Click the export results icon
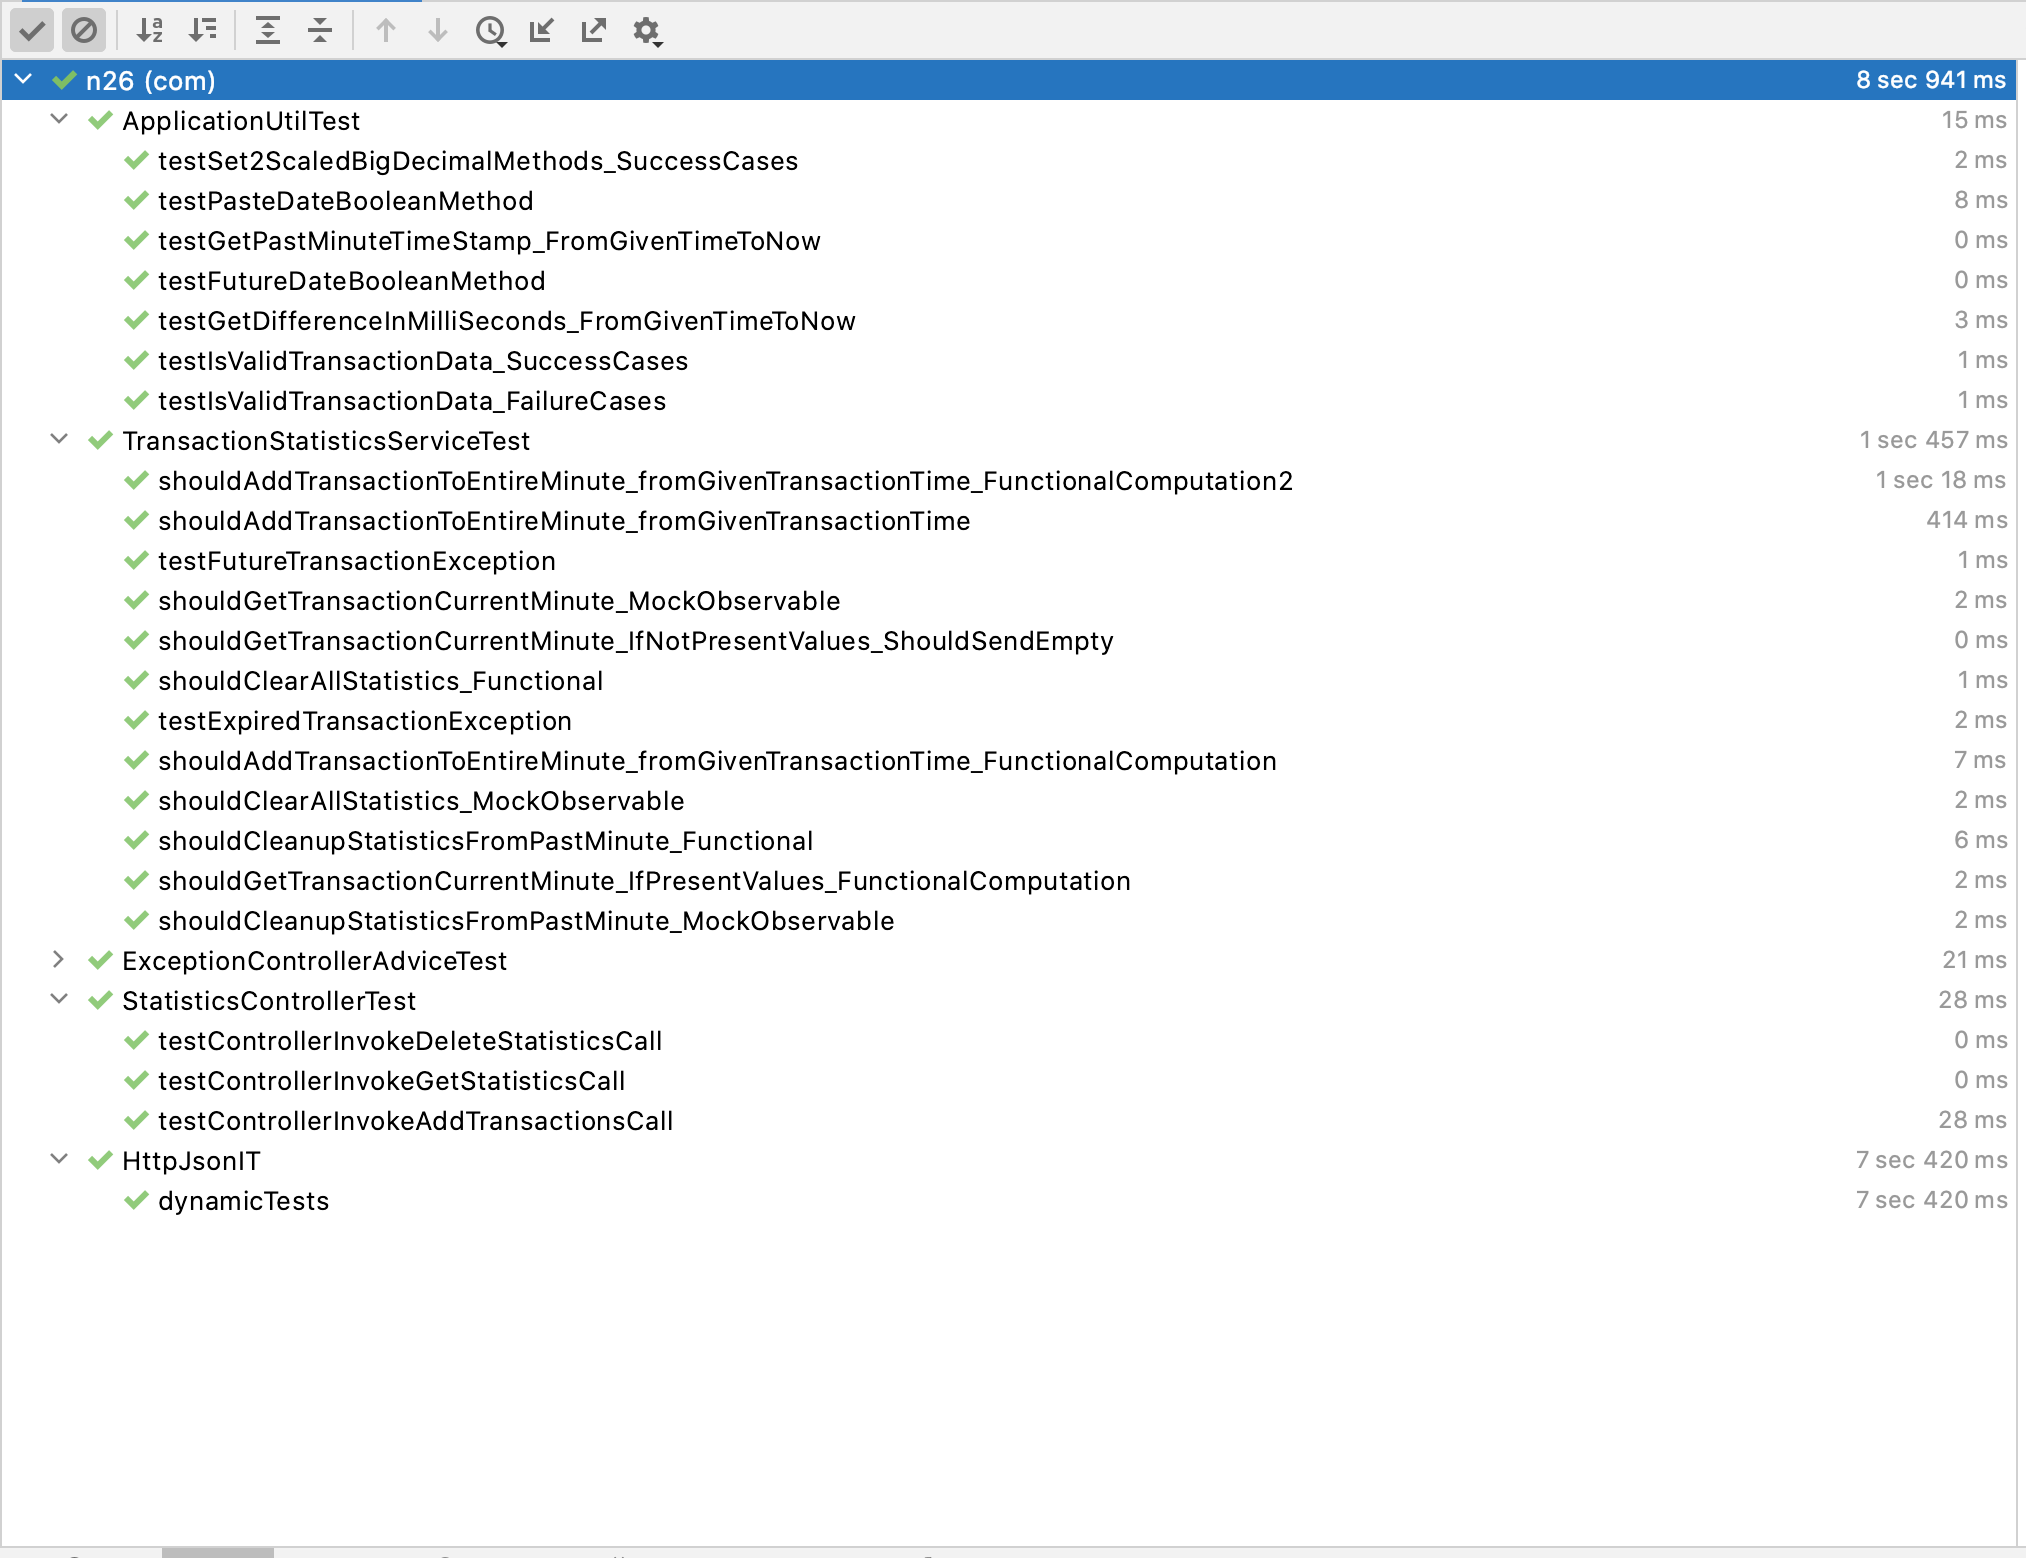2026x1558 pixels. tap(594, 29)
